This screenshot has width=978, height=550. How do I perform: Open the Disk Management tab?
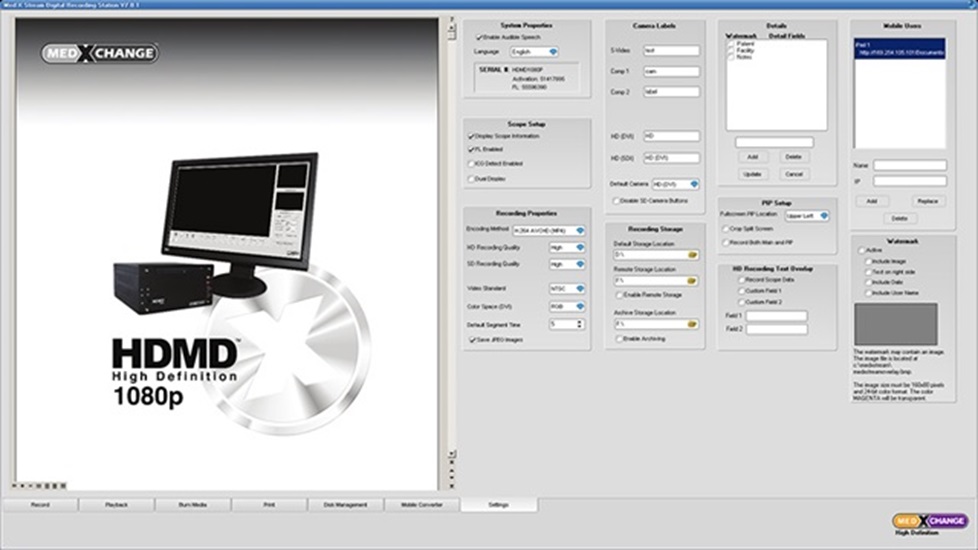coord(346,504)
